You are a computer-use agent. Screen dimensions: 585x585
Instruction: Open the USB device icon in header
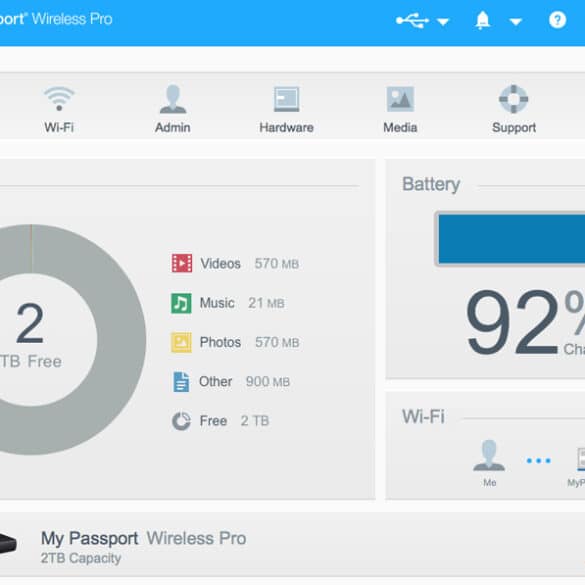pos(412,20)
